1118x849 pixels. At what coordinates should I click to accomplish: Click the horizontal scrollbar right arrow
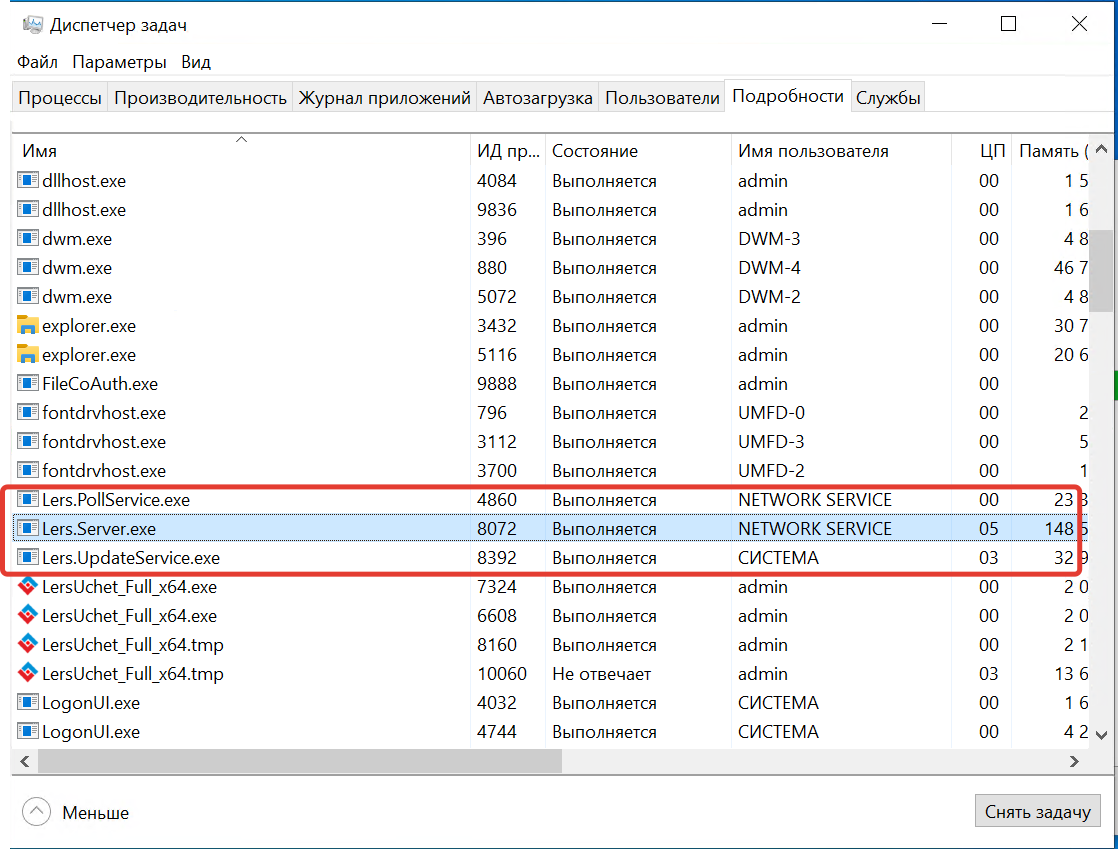tap(1075, 761)
